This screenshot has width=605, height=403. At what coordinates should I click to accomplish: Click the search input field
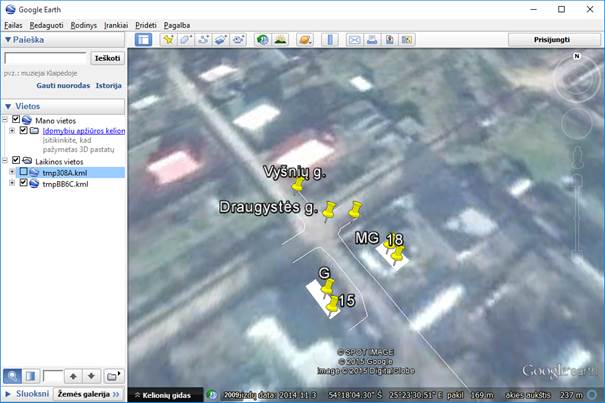pyautogui.click(x=46, y=58)
